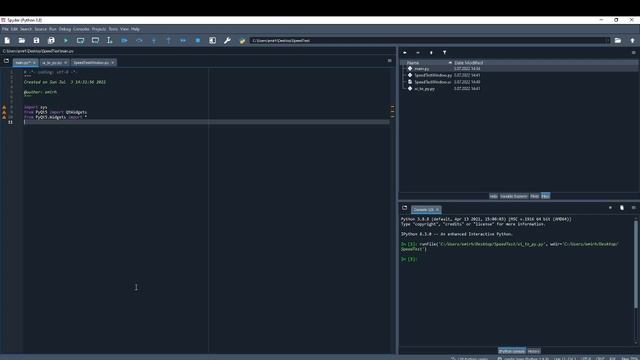Viewport: 640px width, 360px height.
Task: Open the PYTHONPATH manager
Action: click(242, 40)
